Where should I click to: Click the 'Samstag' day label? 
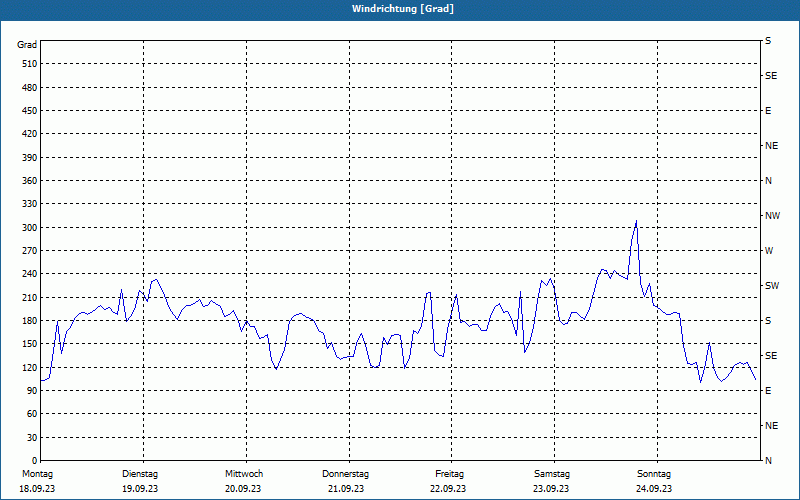click(552, 474)
